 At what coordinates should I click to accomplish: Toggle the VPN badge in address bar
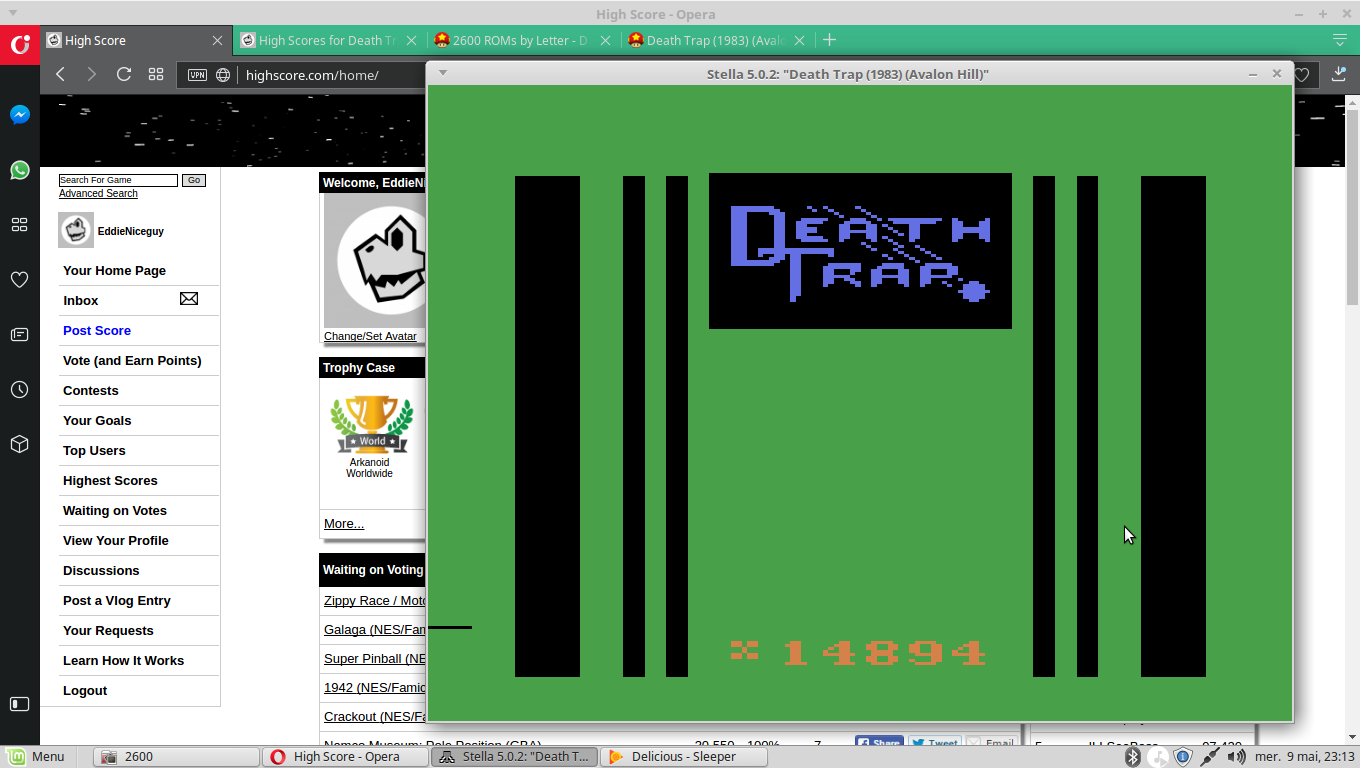[x=197, y=75]
